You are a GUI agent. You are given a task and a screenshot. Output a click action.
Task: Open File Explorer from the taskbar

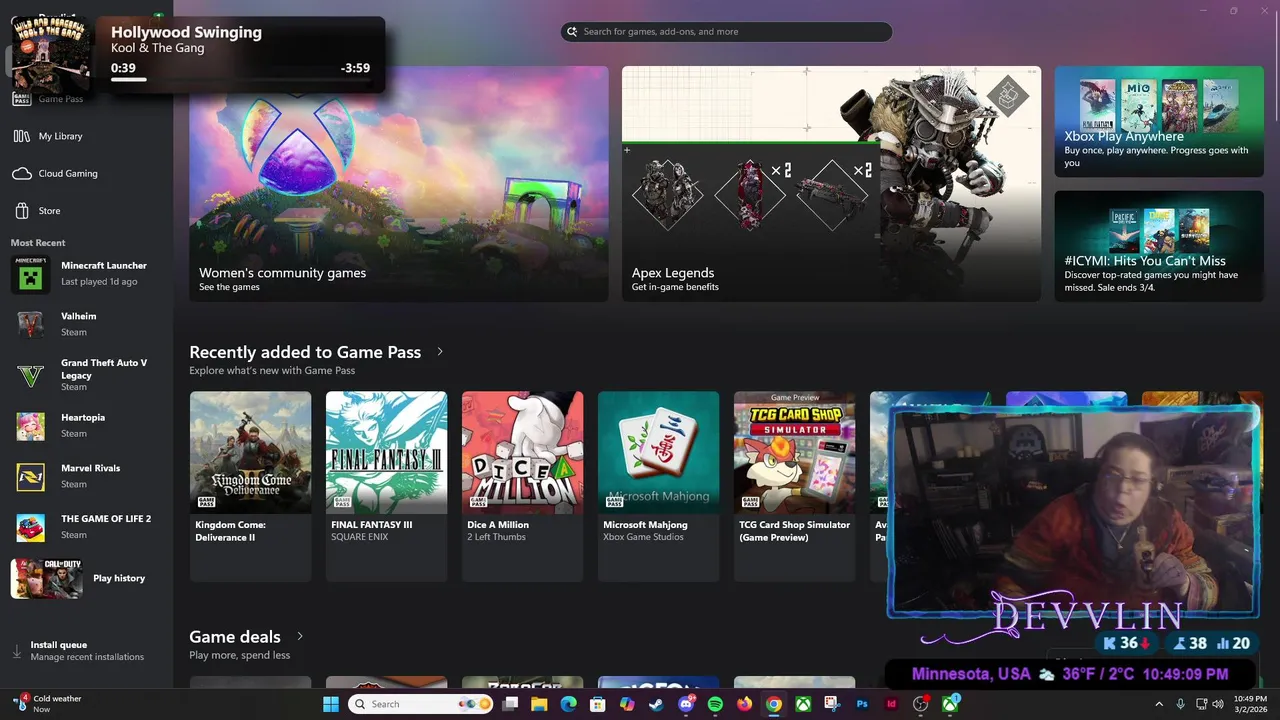click(x=539, y=704)
